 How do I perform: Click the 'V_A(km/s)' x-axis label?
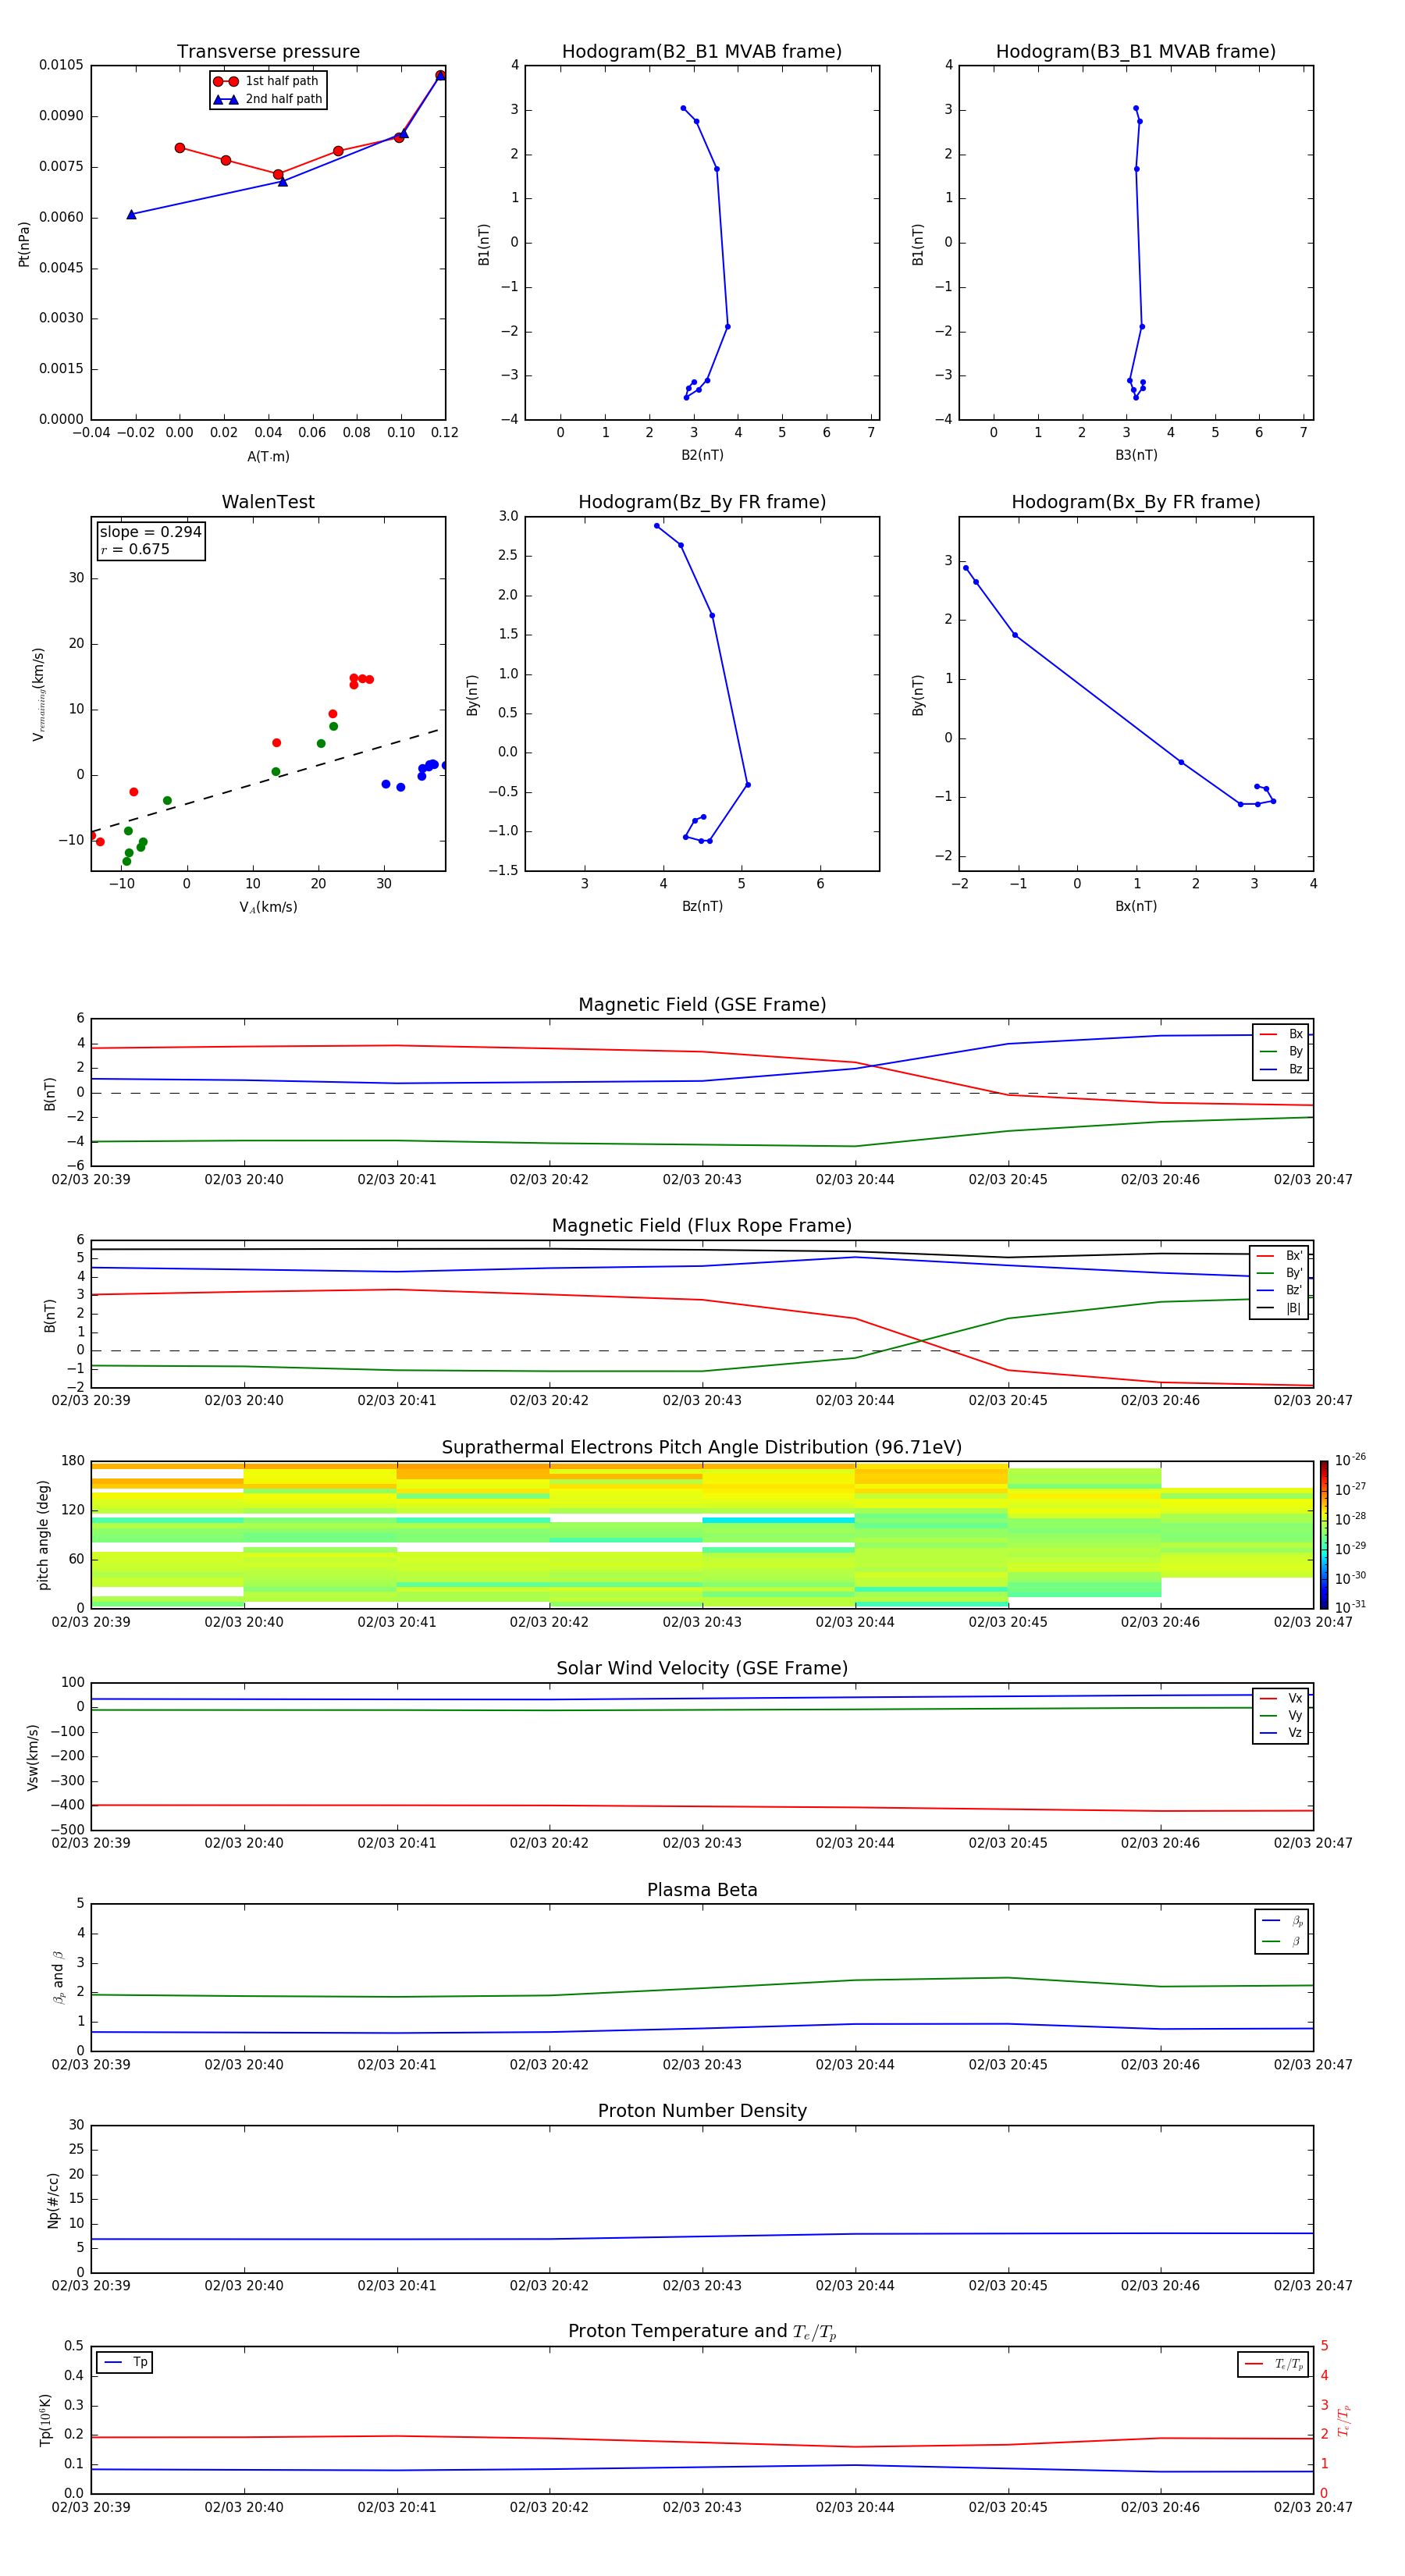point(268,907)
